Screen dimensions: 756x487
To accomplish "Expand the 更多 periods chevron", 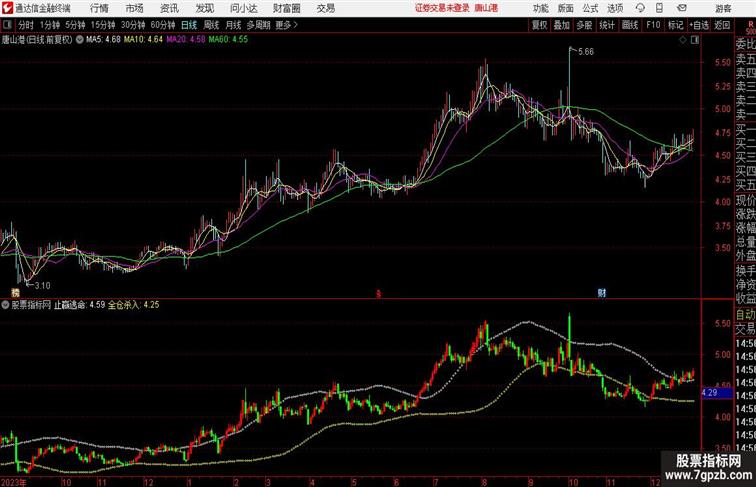I will pyautogui.click(x=287, y=25).
